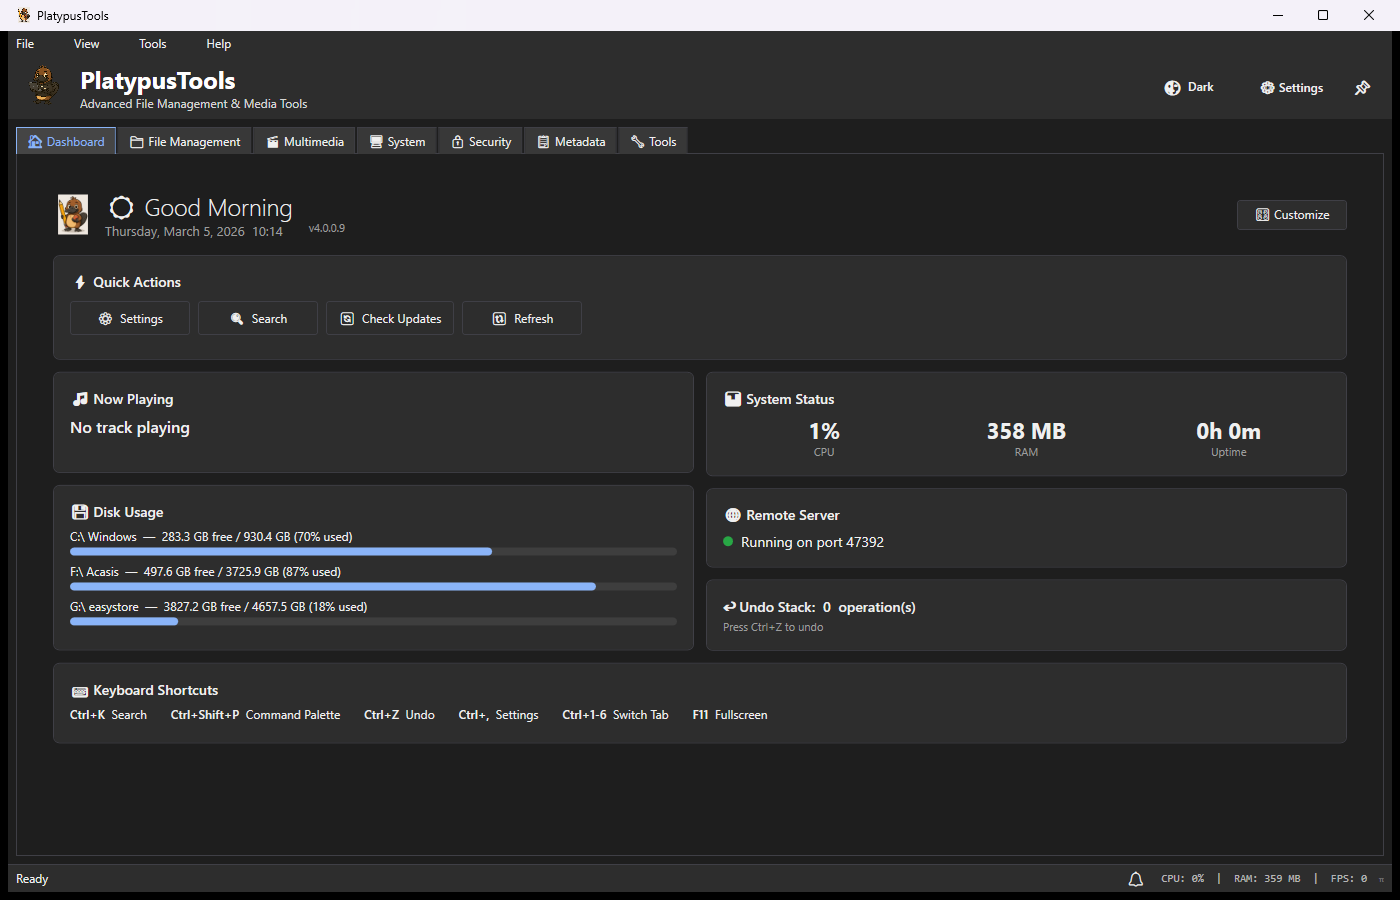Toggle Dark theme mode
The height and width of the screenshot is (900, 1400).
pos(1189,87)
